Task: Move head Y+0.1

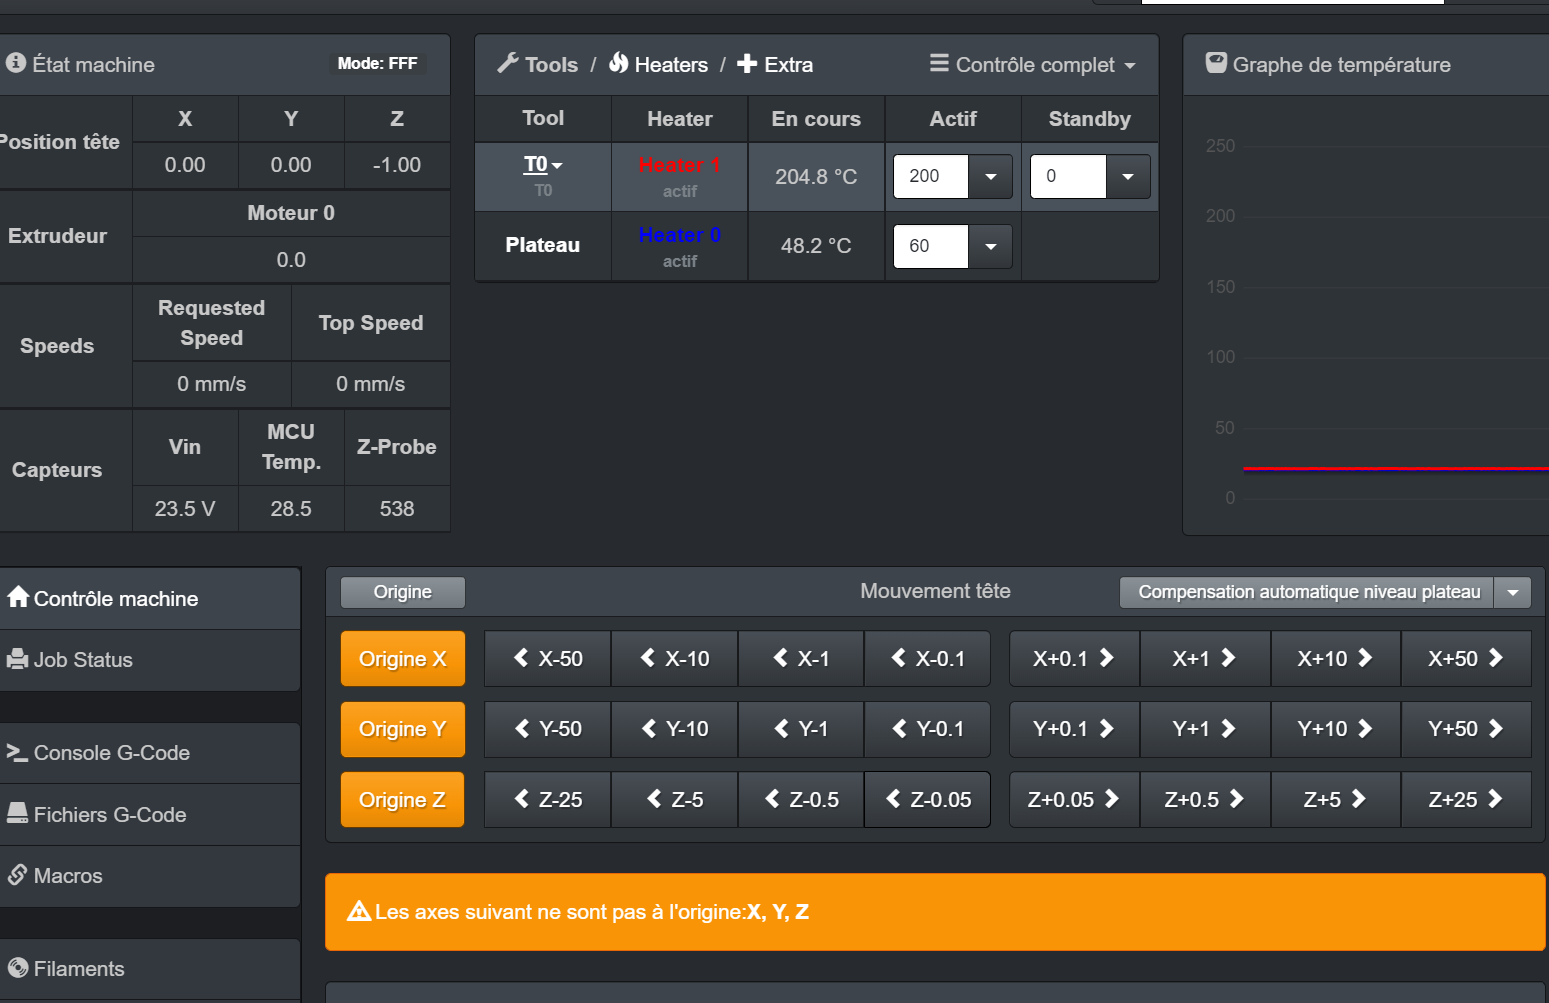Action: tap(1074, 729)
